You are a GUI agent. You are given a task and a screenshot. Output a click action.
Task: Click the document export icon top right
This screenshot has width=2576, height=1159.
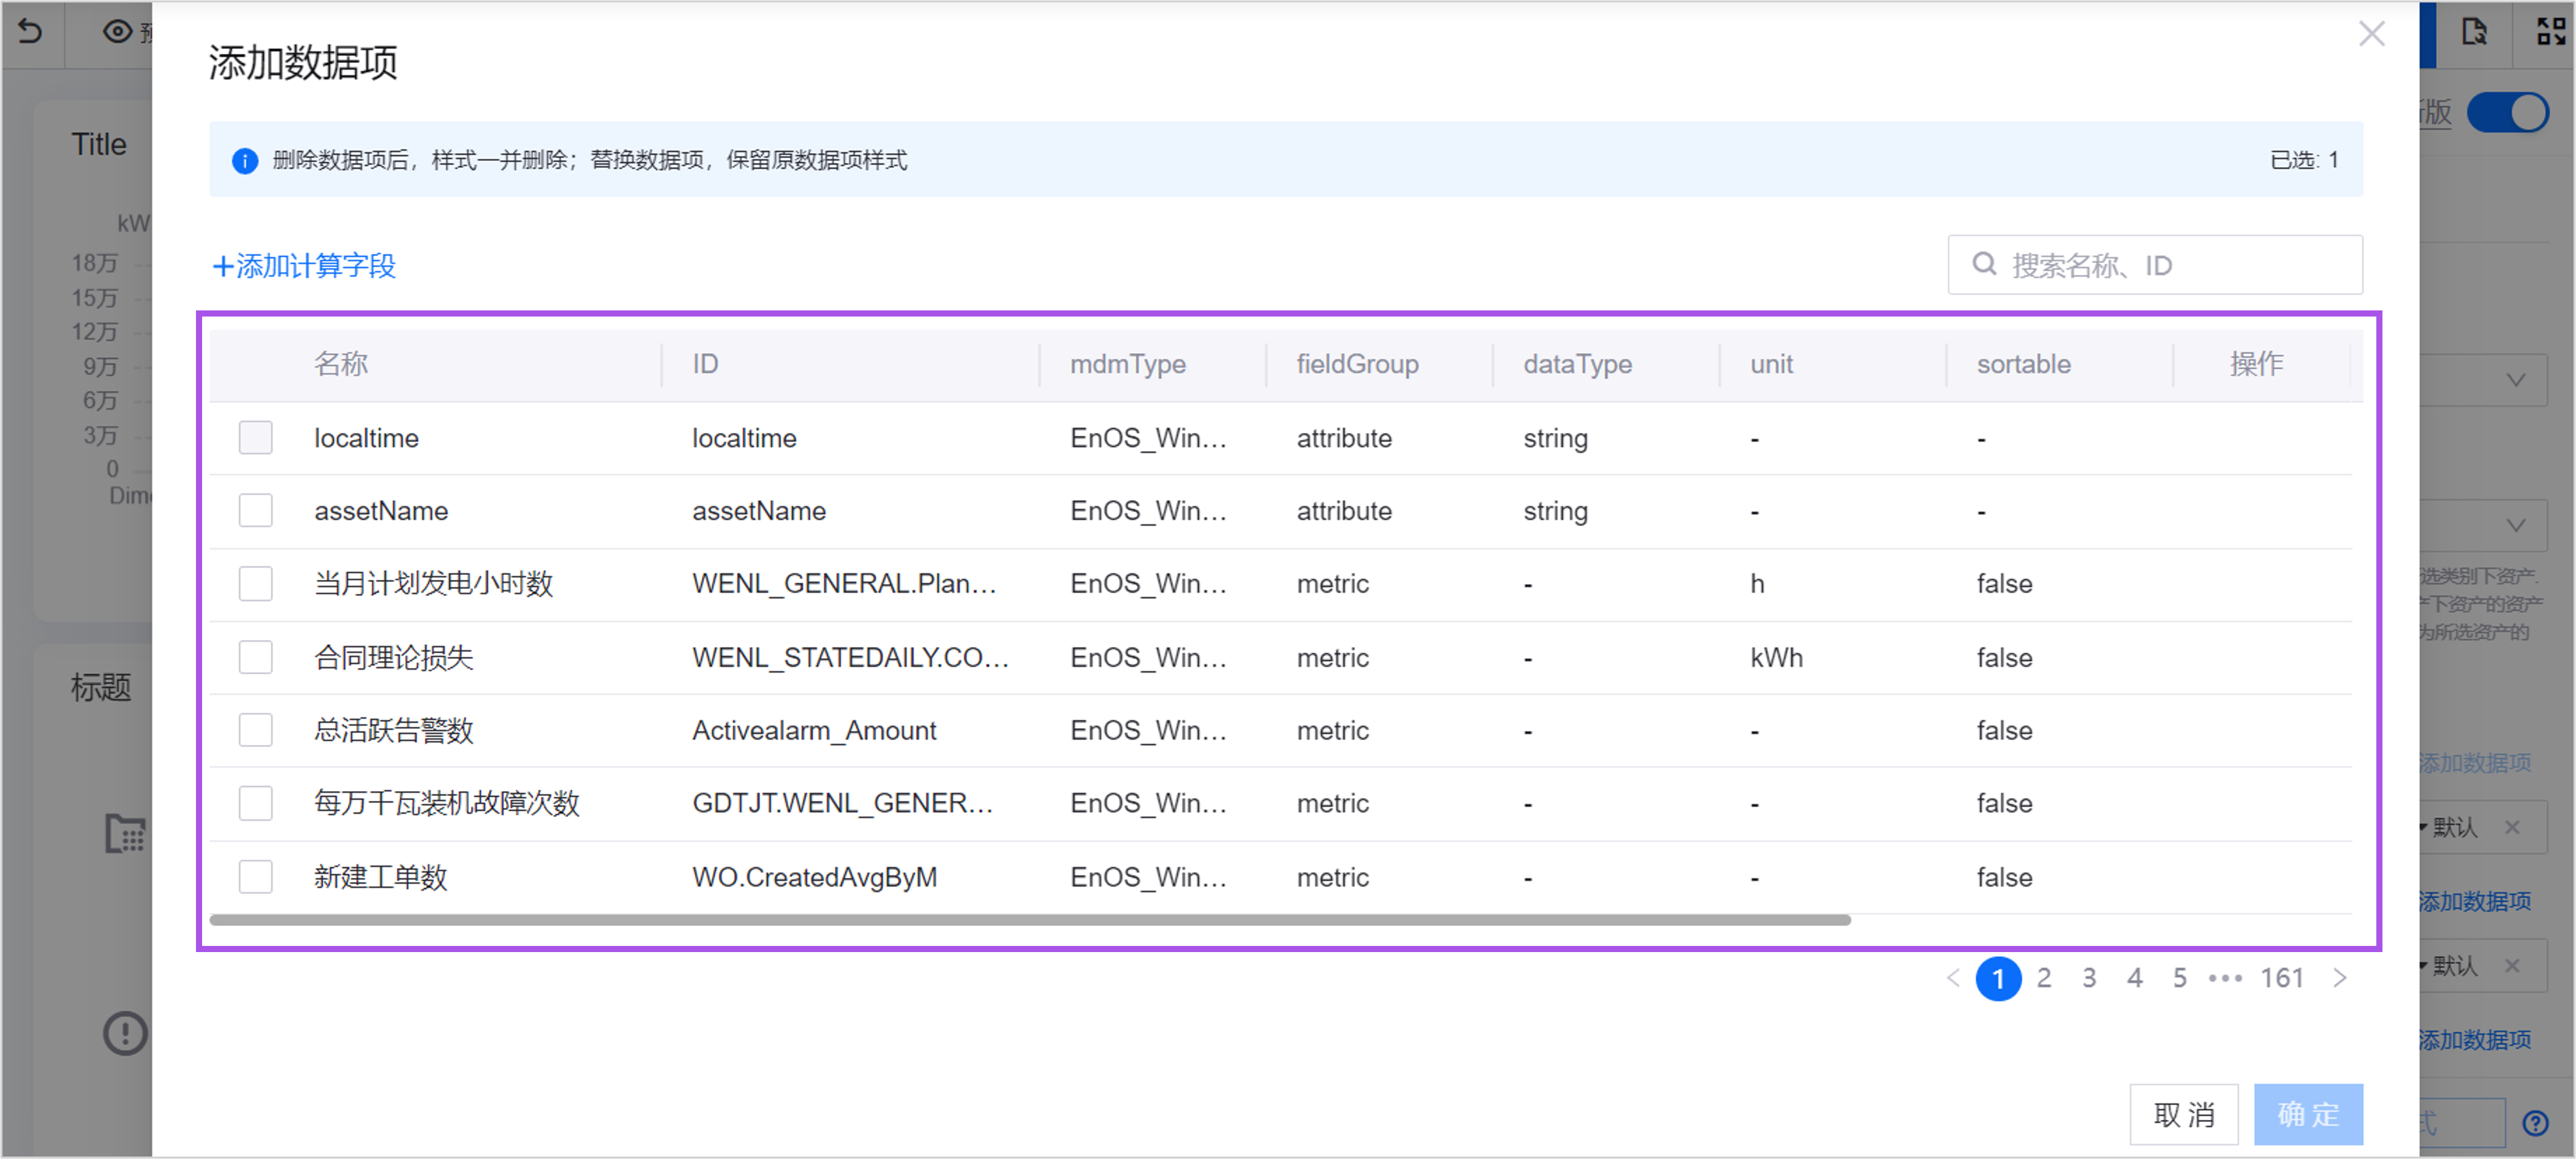[x=2474, y=32]
